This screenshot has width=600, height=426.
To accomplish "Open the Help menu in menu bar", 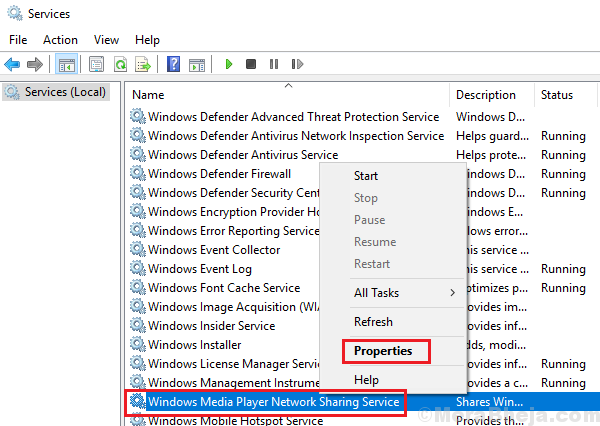I will (x=147, y=40).
